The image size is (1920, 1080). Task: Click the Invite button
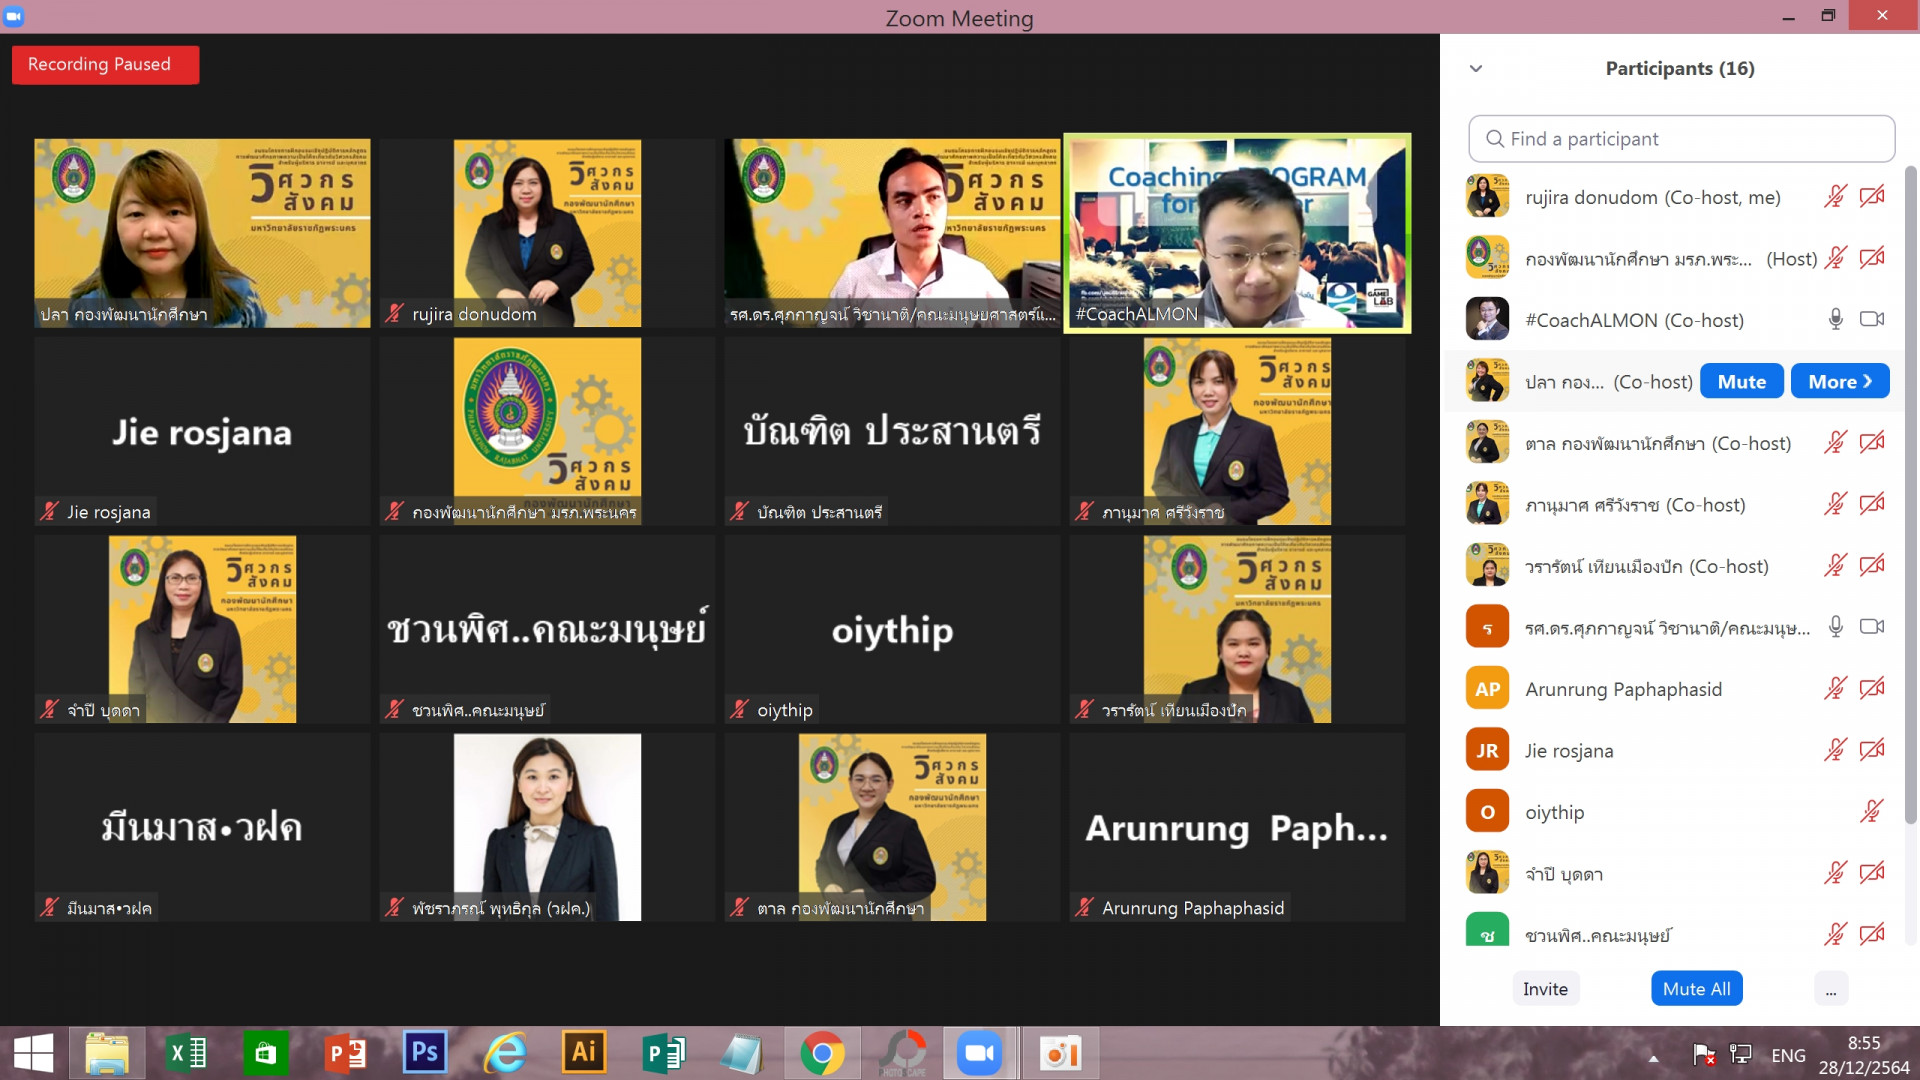(x=1545, y=989)
